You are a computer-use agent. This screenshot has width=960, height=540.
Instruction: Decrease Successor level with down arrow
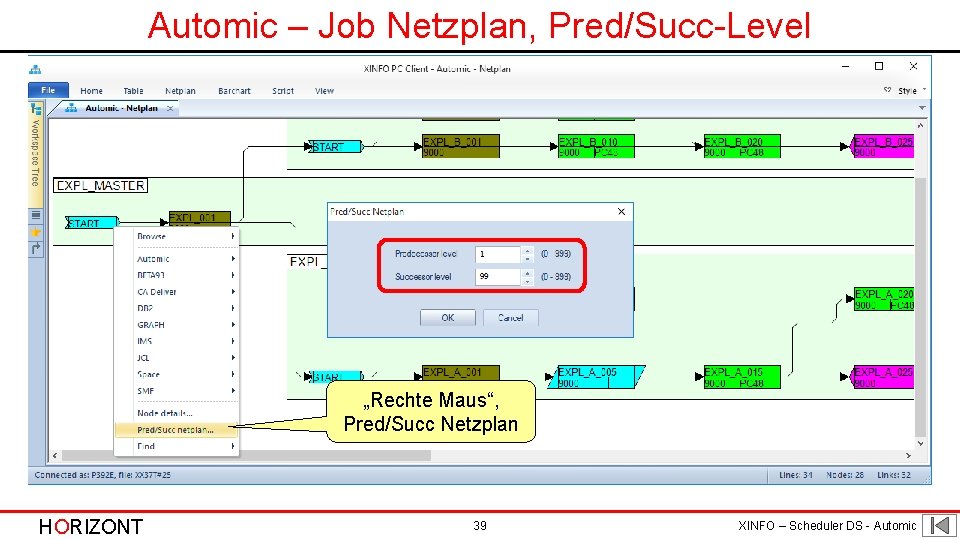(528, 282)
